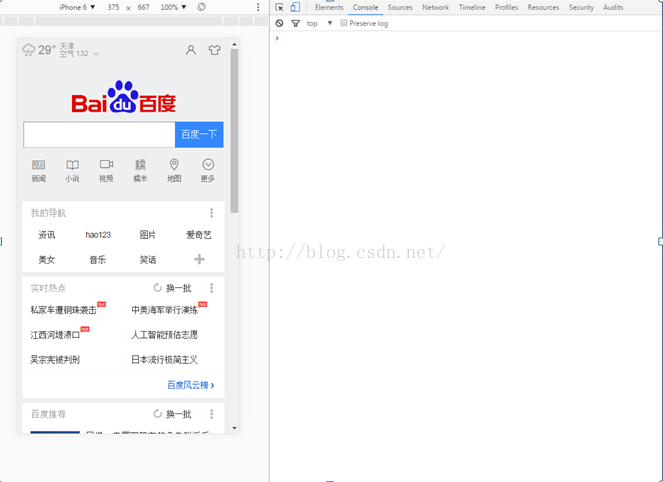Click the inspect element picker icon

click(279, 7)
